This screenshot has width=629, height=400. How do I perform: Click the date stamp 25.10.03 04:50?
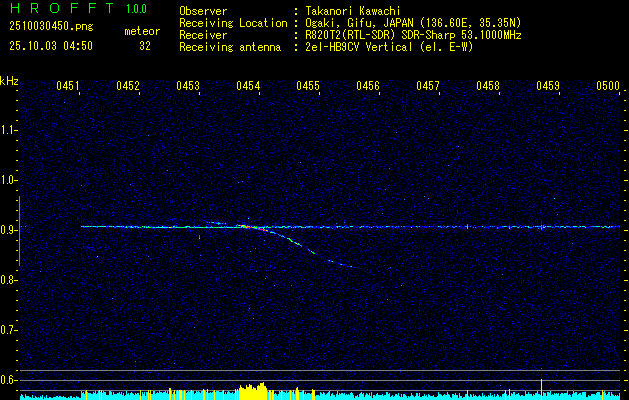pyautogui.click(x=50, y=45)
